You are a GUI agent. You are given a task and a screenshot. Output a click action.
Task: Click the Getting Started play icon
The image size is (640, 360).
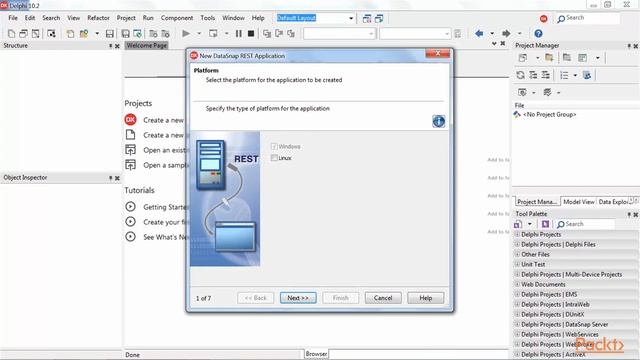pos(130,207)
